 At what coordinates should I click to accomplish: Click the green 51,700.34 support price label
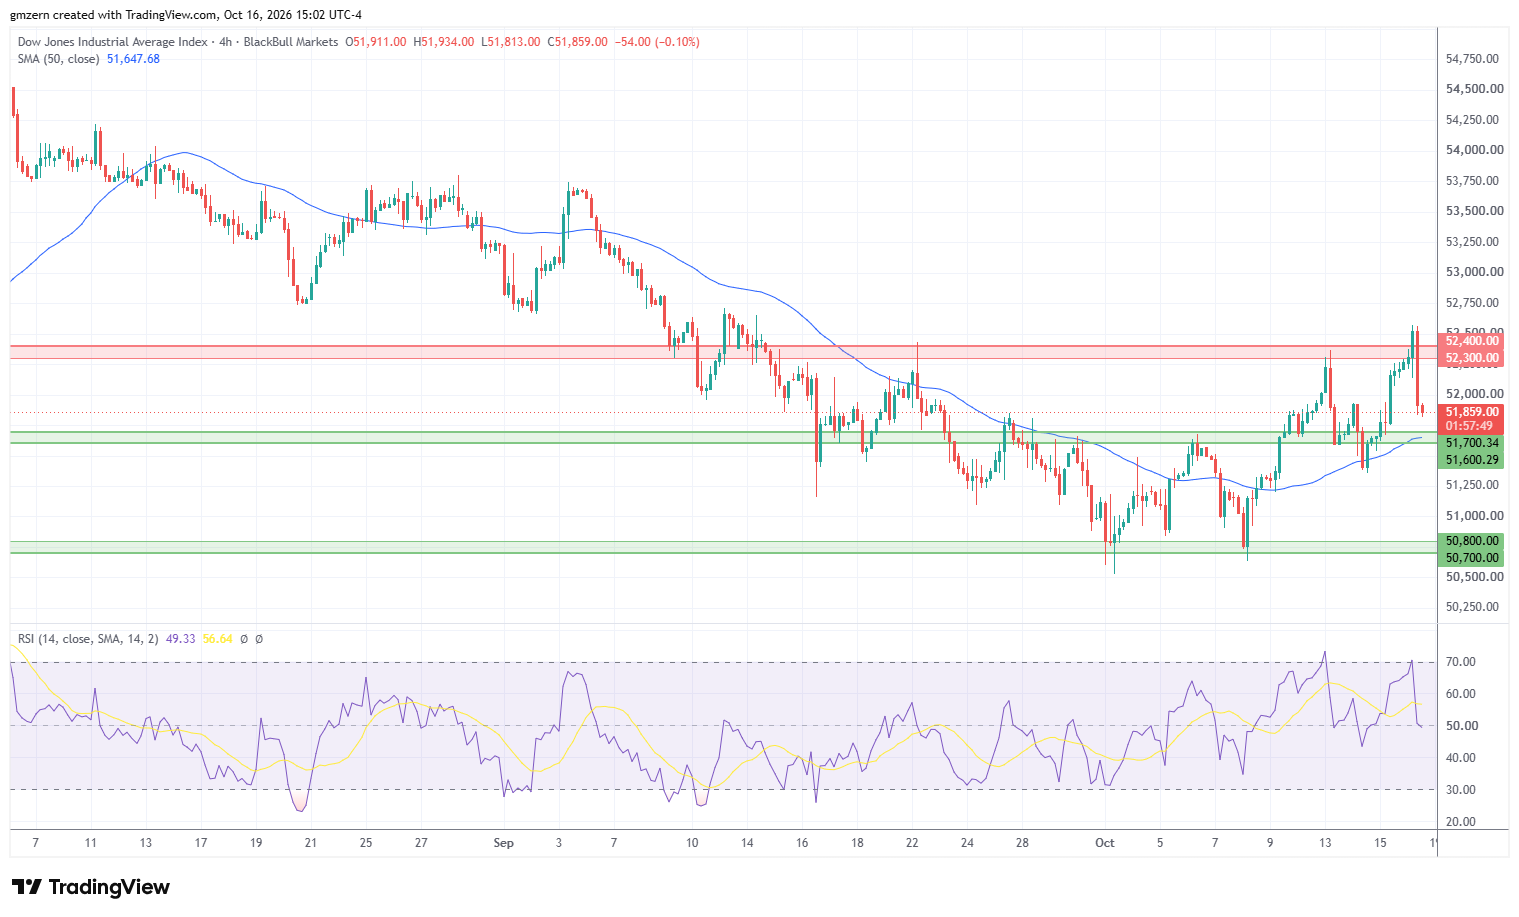1472,443
